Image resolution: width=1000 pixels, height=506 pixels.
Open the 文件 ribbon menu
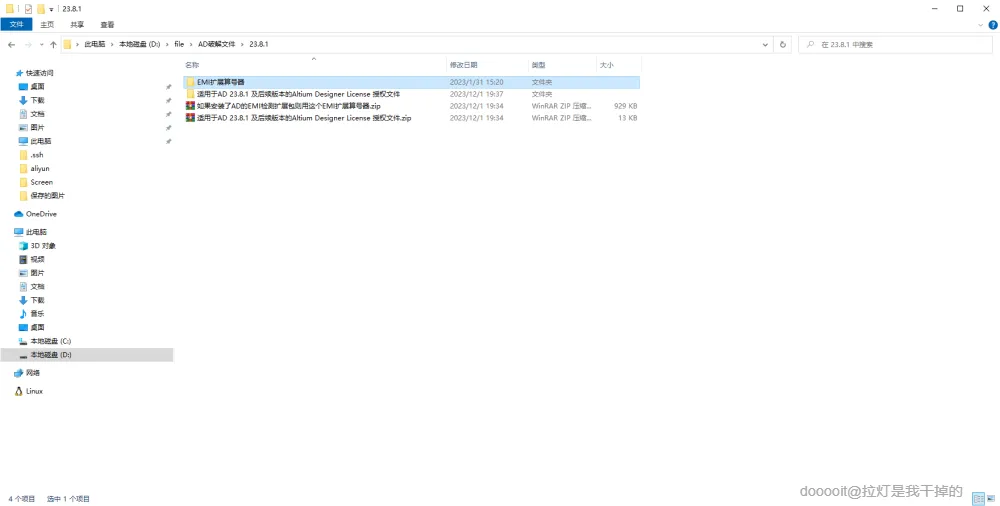click(17, 24)
